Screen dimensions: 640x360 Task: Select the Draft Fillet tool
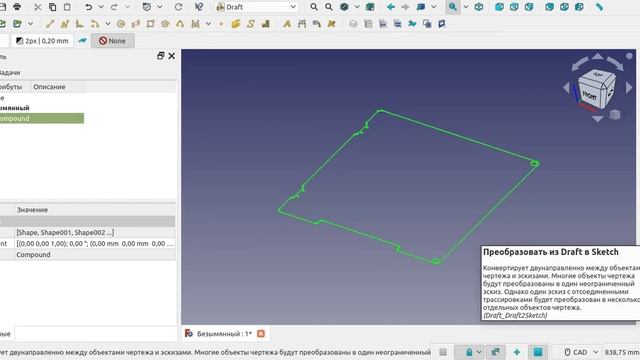point(80,24)
